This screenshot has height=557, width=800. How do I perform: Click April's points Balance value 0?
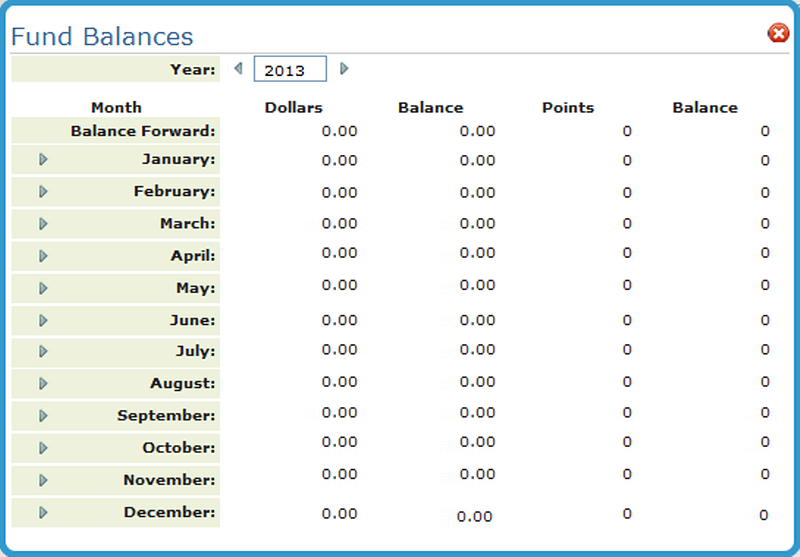(x=765, y=253)
